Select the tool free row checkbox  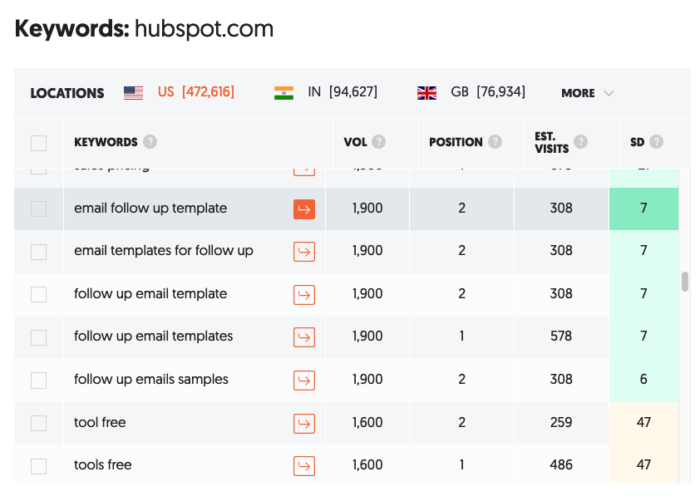39,423
